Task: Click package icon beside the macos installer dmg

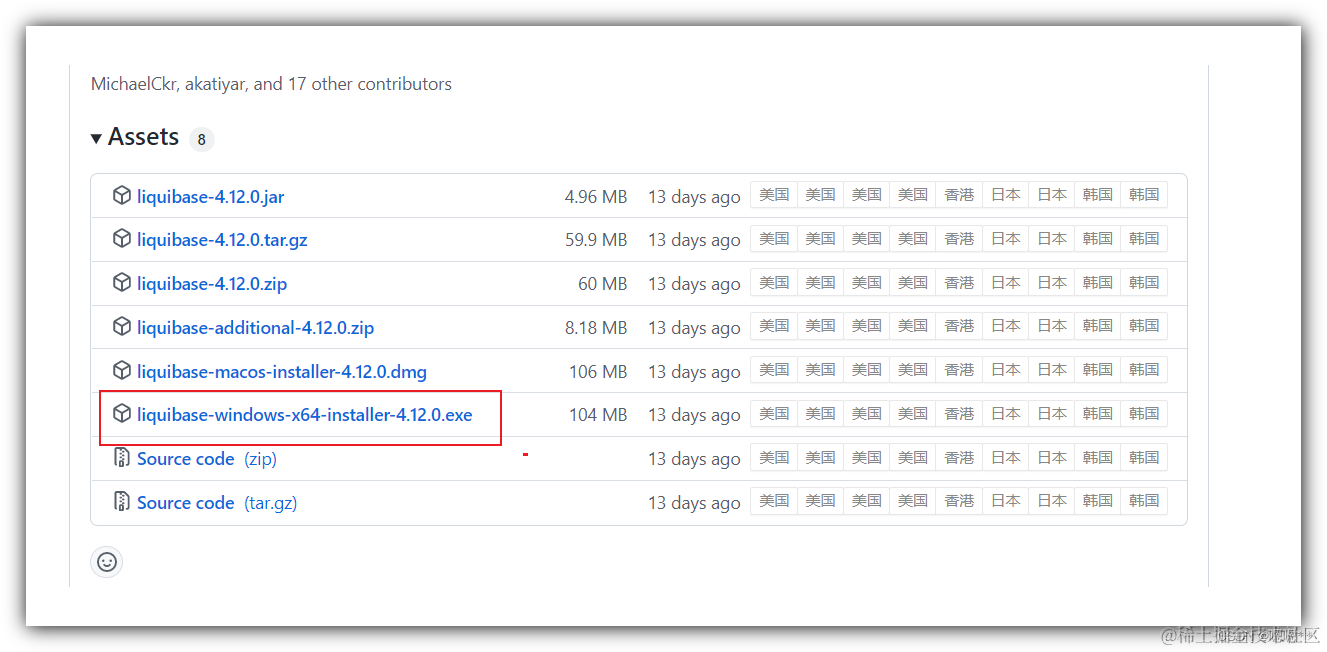Action: 122,371
